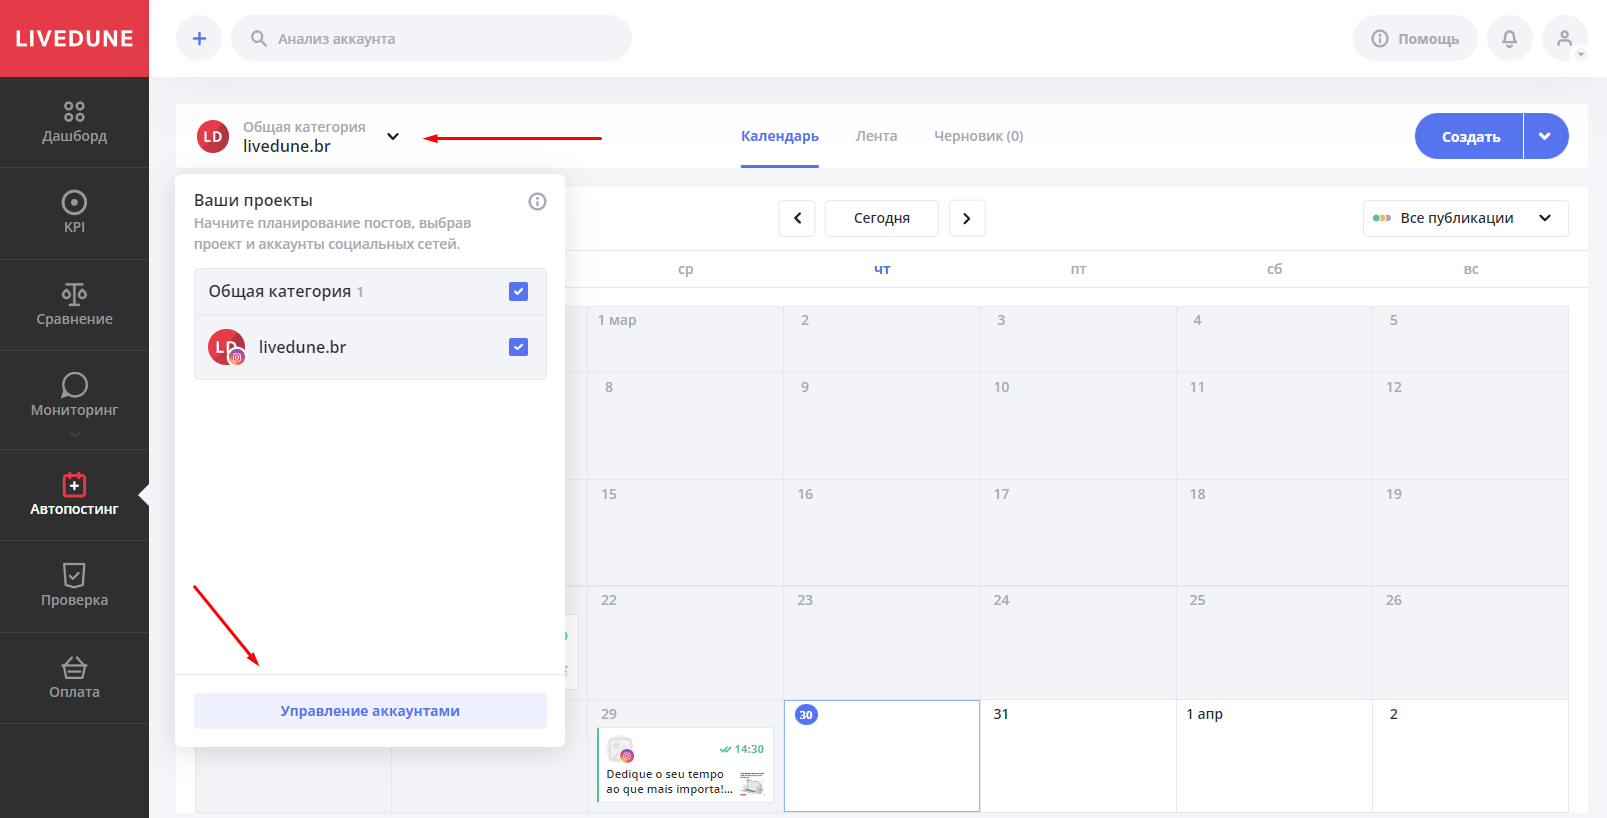This screenshot has width=1607, height=818.
Task: Click the Анализ аккаунта search field
Action: pos(431,38)
